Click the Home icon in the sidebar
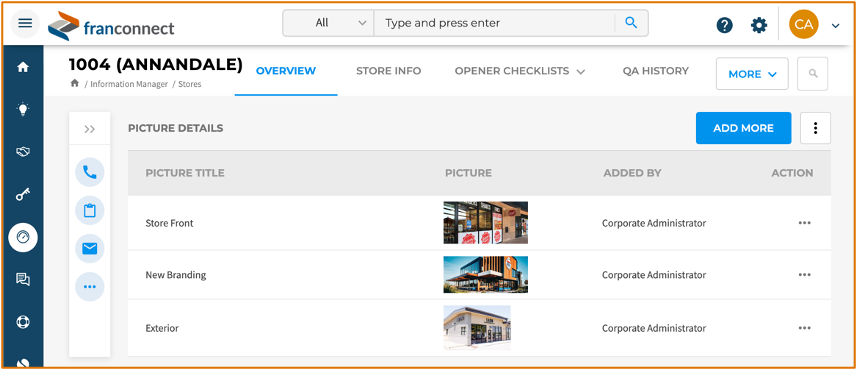The image size is (856, 370). pyautogui.click(x=23, y=68)
